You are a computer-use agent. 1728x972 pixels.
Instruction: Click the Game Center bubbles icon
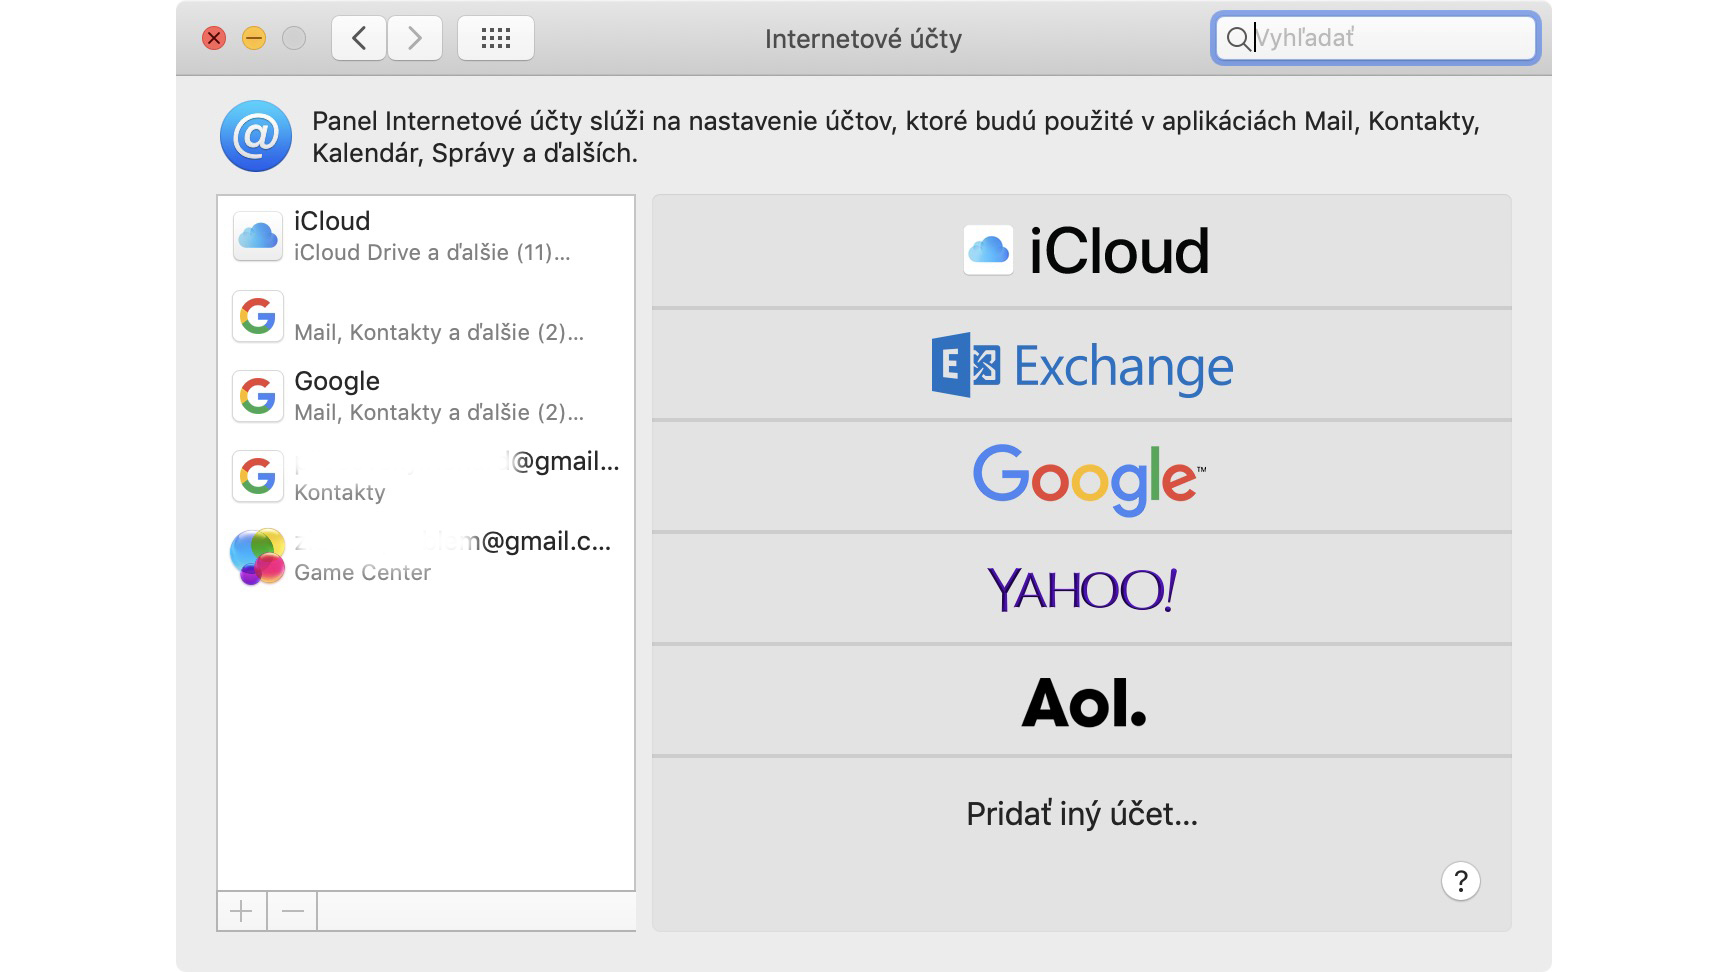[x=258, y=556]
